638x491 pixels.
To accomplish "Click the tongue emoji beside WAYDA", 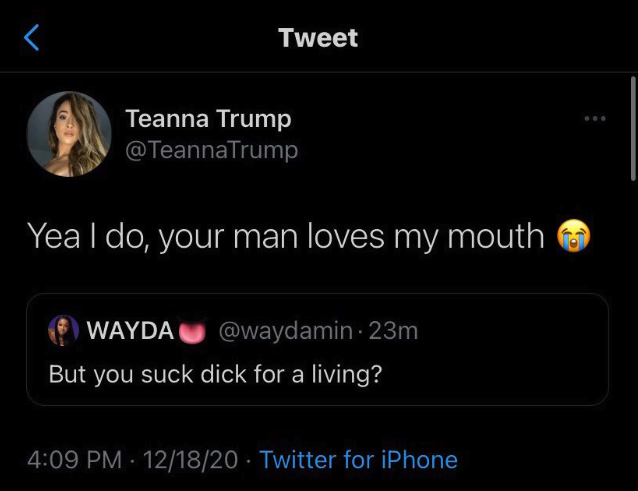I will point(192,331).
